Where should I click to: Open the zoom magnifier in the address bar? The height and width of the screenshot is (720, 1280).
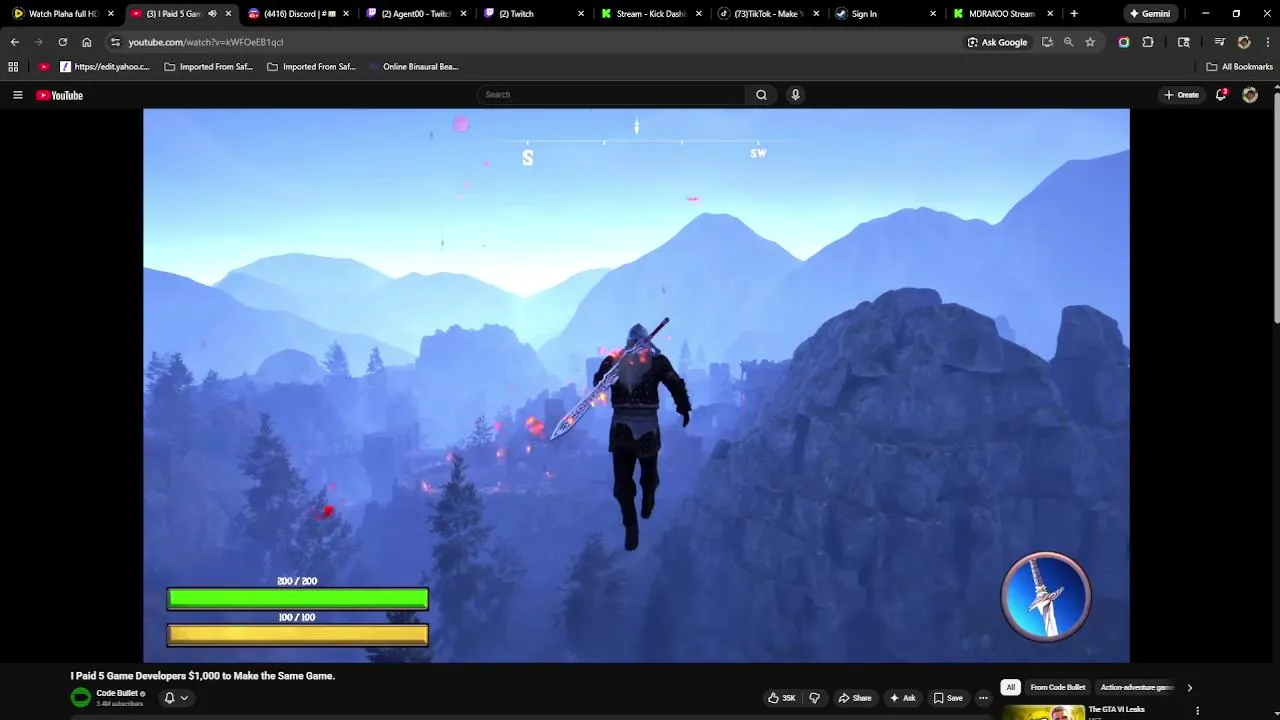[x=1068, y=42]
